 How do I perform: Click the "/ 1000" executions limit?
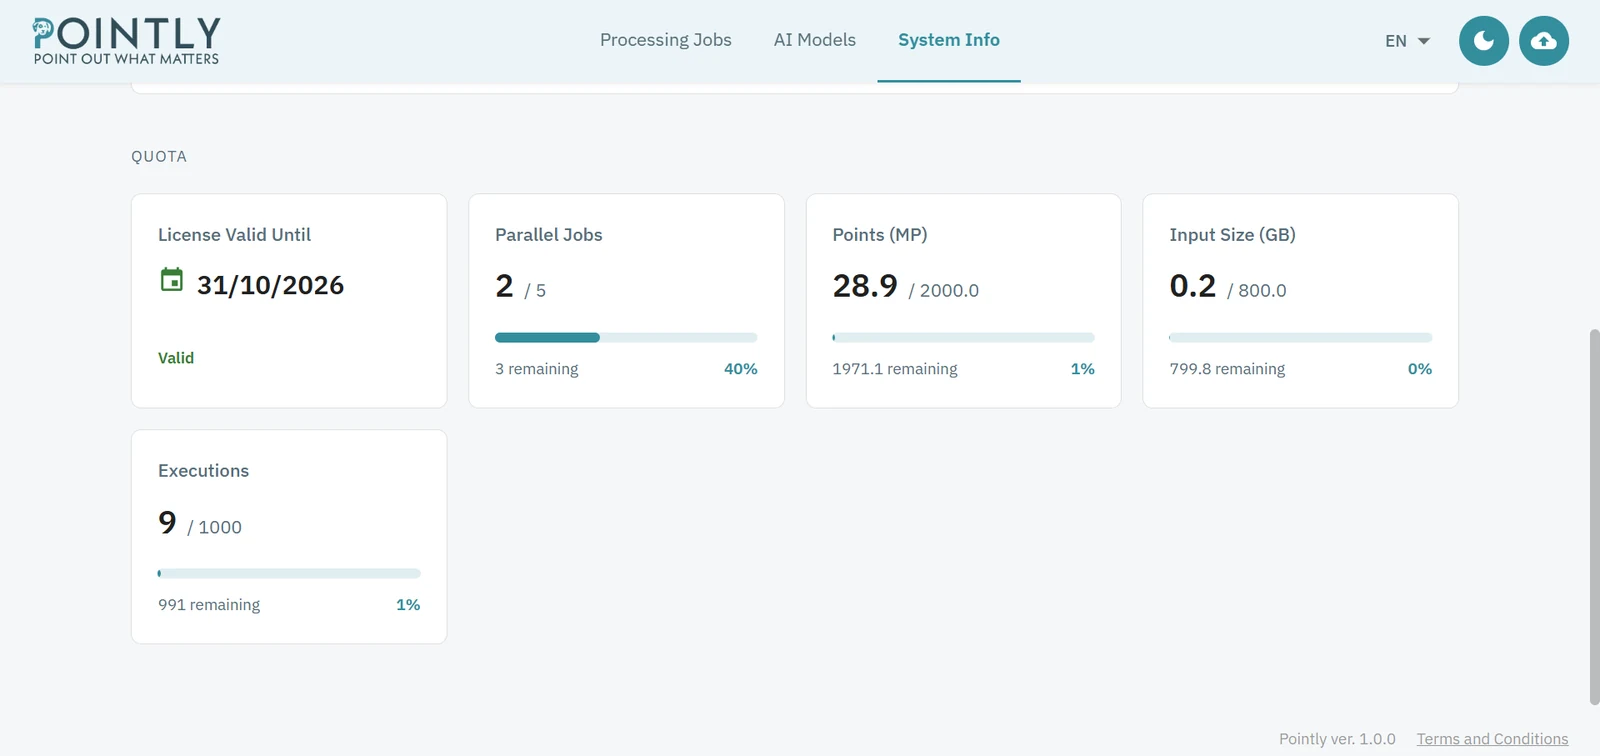214,528
